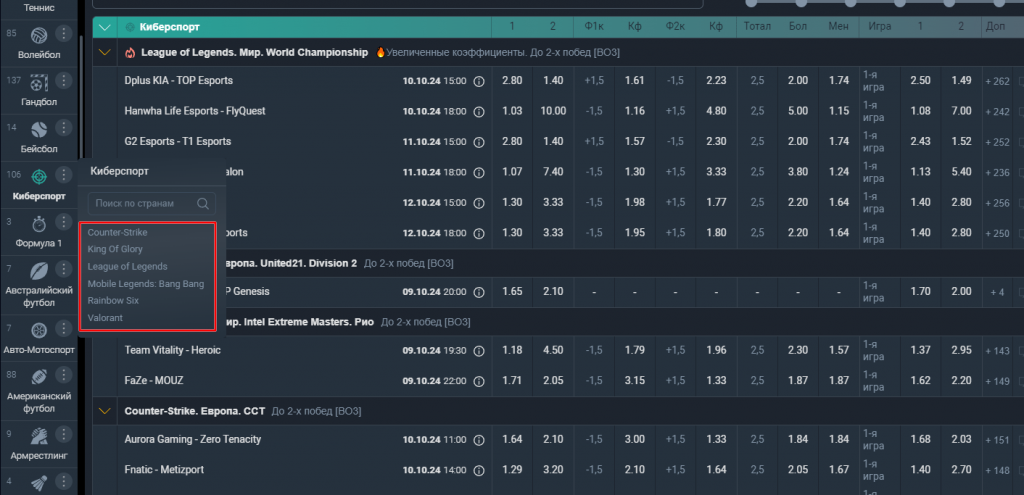1024x495 pixels.
Task: Open the Австралийский футбол icon
Action: (39, 270)
